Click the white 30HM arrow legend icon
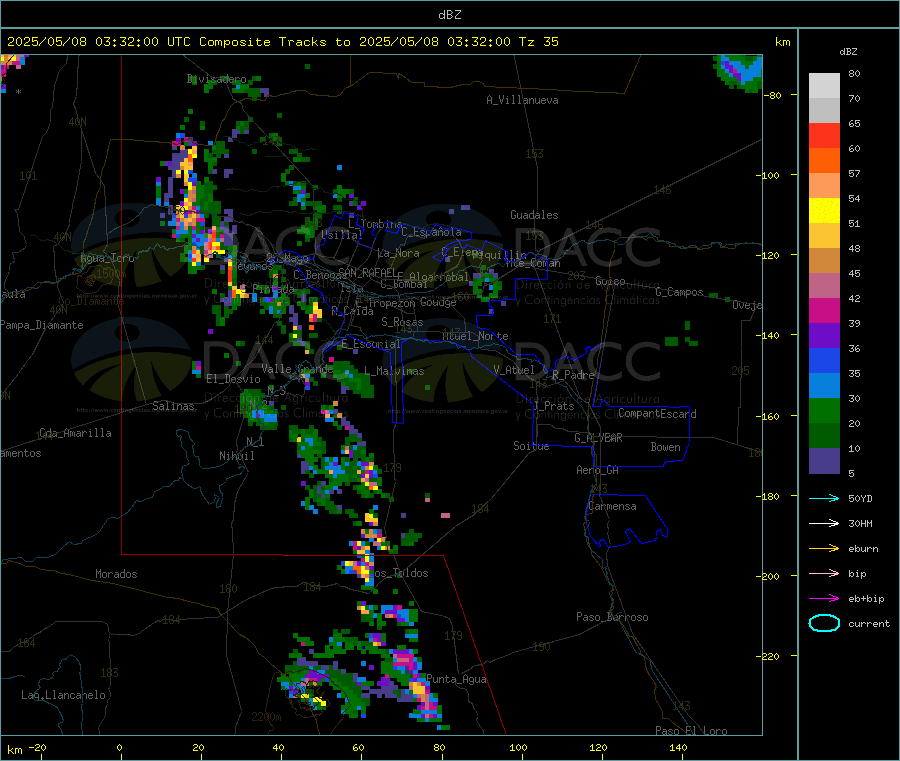 pyautogui.click(x=824, y=523)
